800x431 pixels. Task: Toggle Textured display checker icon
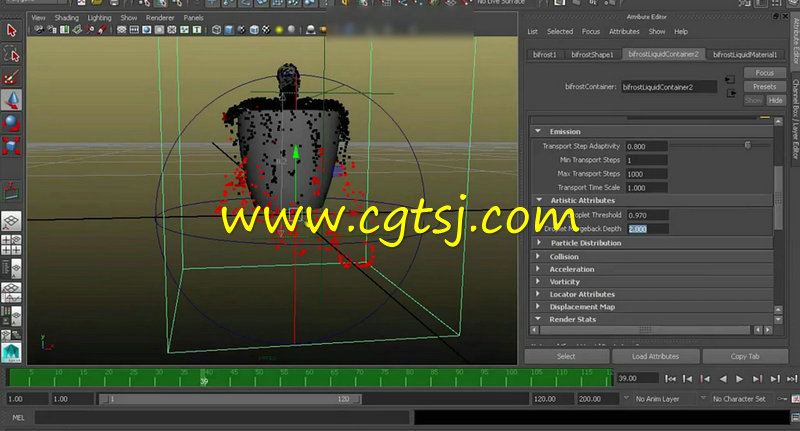(266, 30)
